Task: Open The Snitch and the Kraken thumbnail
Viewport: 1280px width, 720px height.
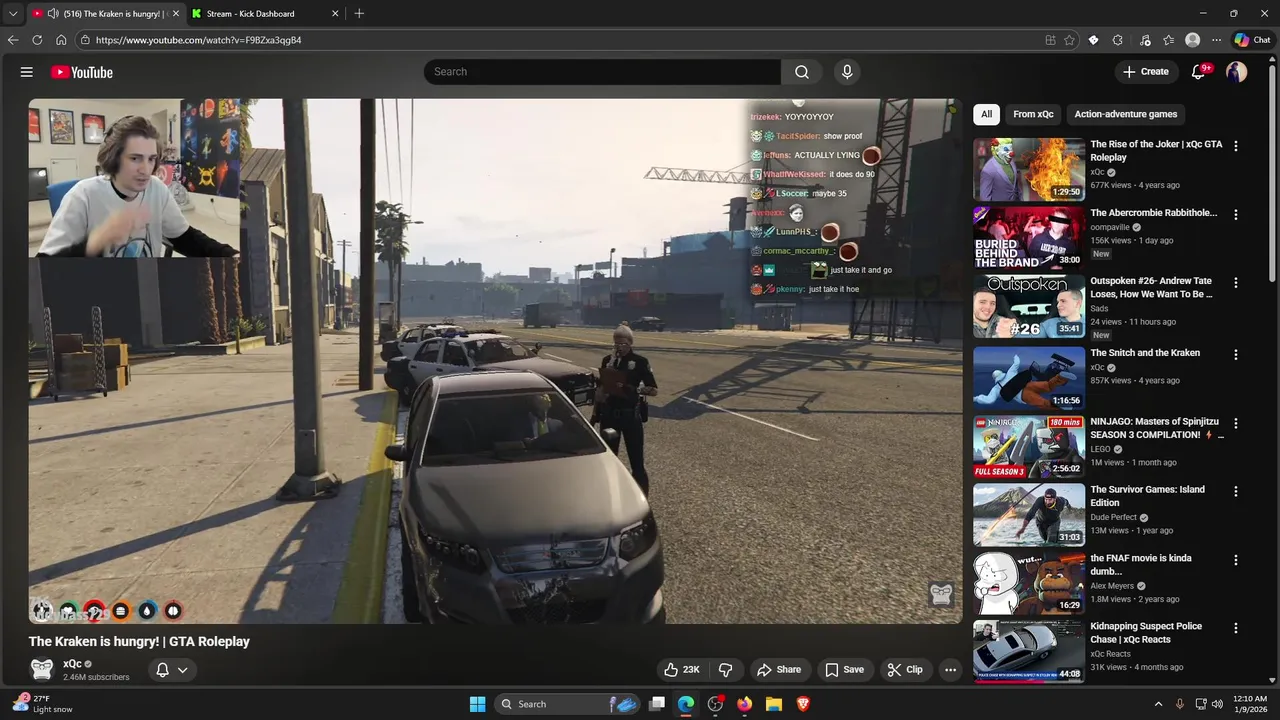Action: coord(1029,377)
